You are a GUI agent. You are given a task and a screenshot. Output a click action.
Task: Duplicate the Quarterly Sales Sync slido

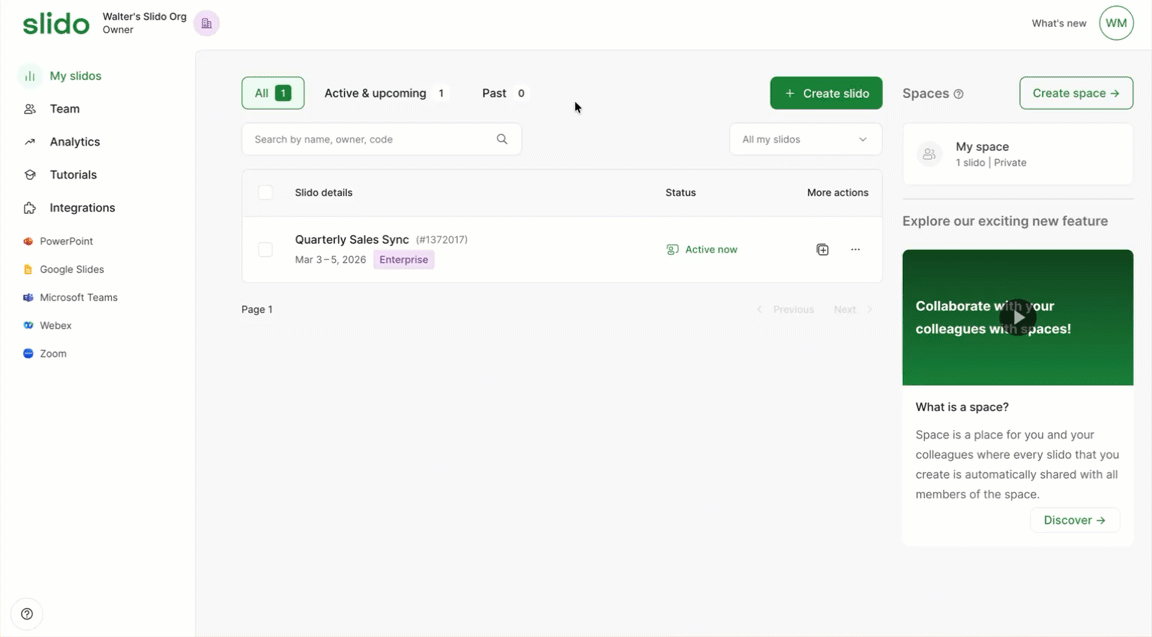822,250
